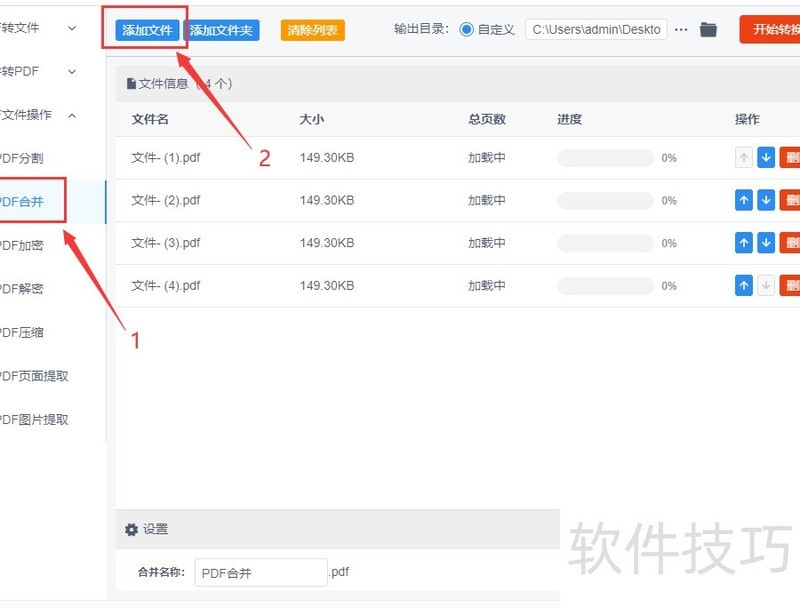Expand the 转文件 sidebar section
Image resolution: width=800 pixels, height=608 pixels.
[x=72, y=28]
